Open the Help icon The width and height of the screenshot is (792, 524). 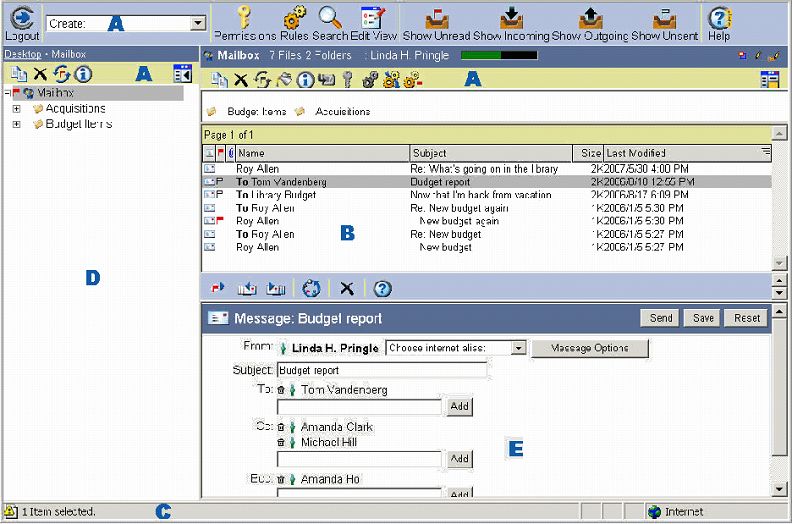point(718,17)
